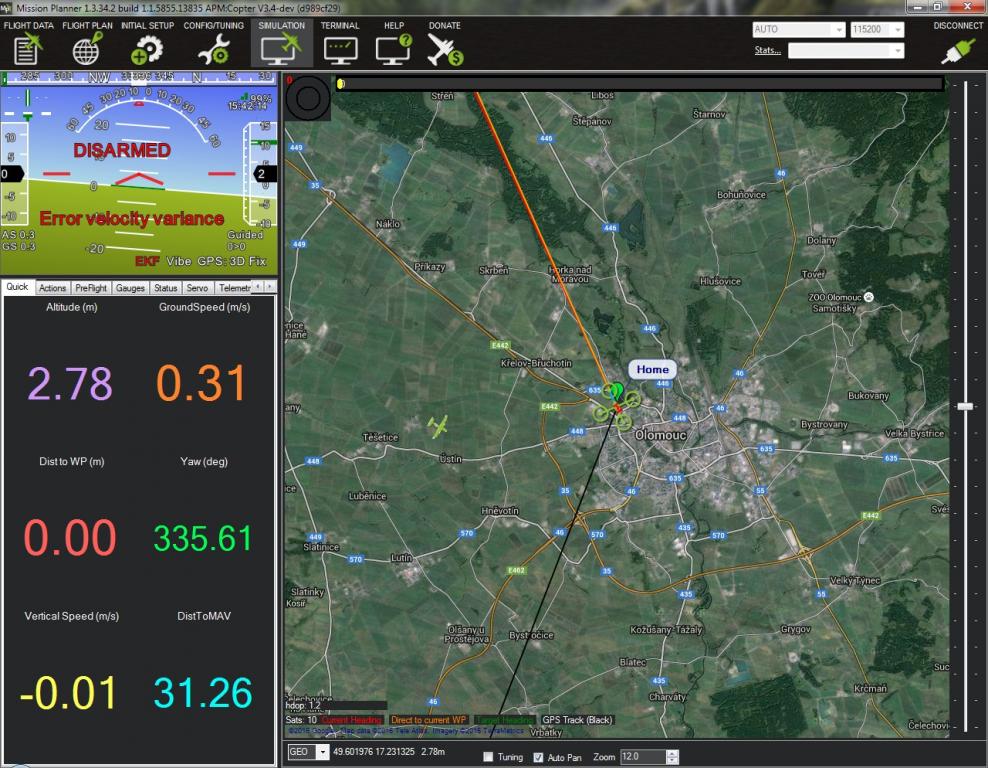The width and height of the screenshot is (988, 768).
Task: Open Config/Tuning wrench icon
Action: click(213, 47)
